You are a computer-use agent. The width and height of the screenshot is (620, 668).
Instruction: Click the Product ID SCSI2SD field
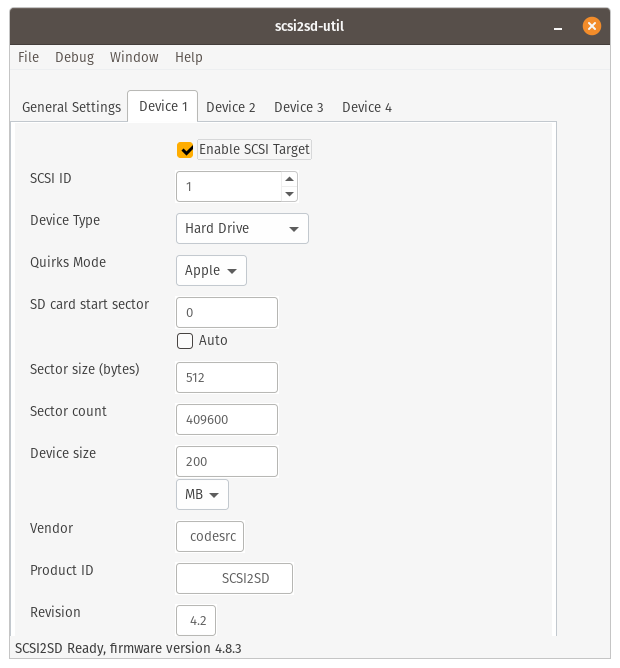click(x=234, y=579)
